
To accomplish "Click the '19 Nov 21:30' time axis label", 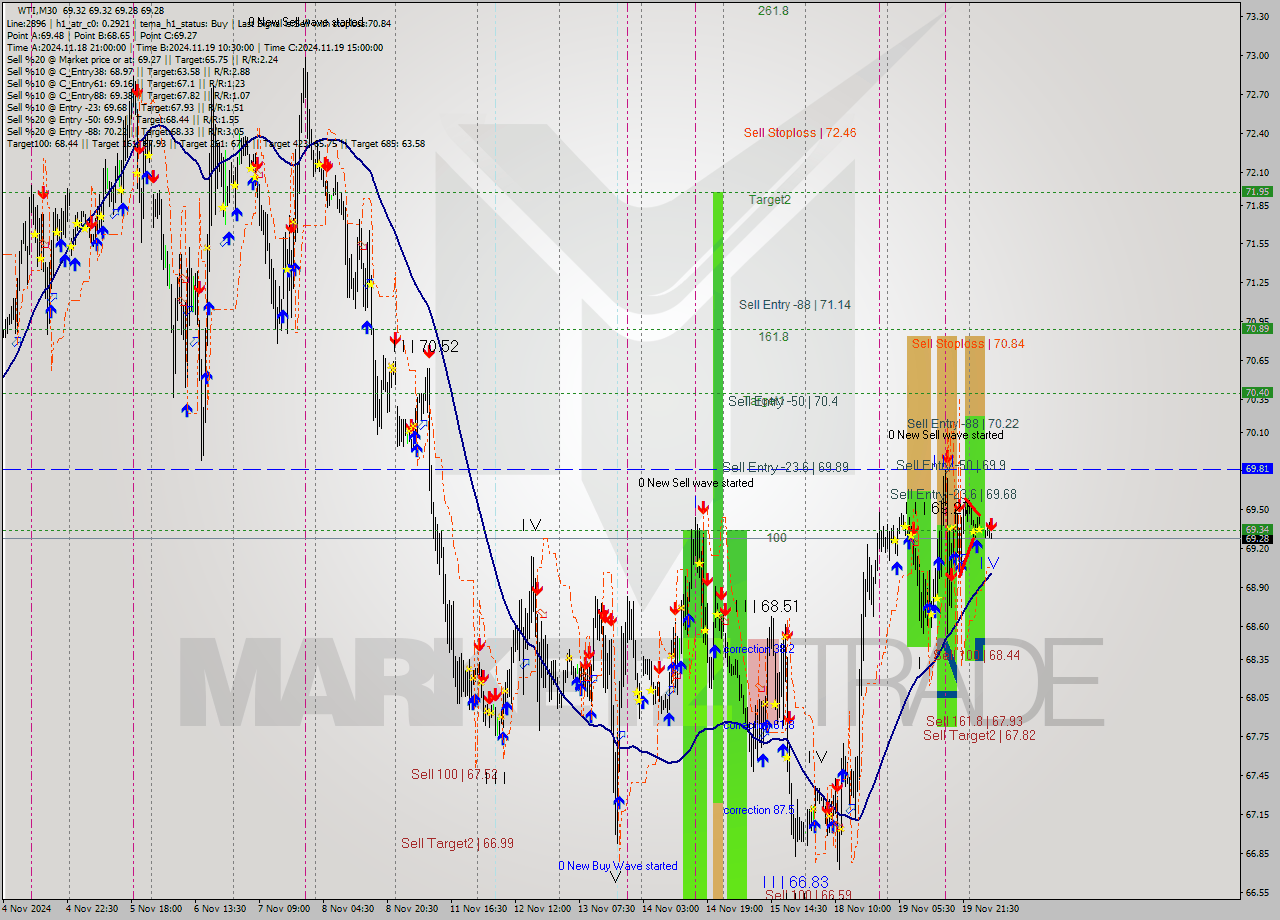I will click(990, 909).
